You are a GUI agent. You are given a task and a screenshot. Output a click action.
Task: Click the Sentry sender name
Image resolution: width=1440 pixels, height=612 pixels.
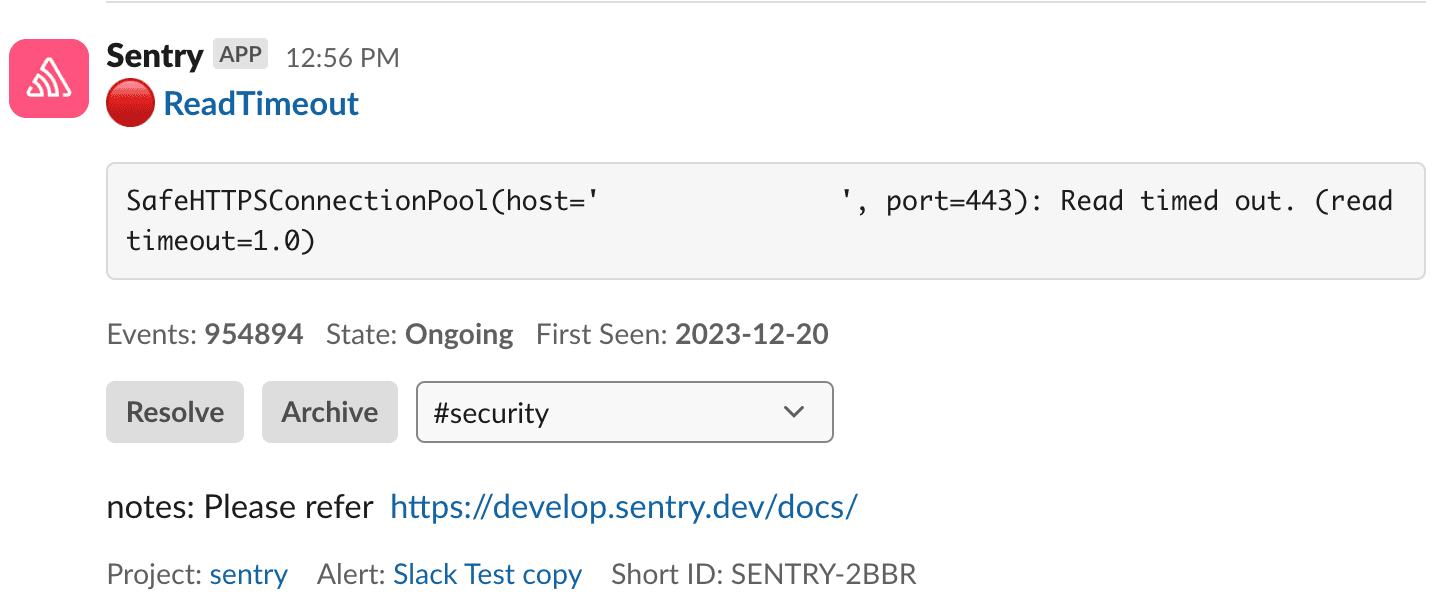click(x=155, y=56)
